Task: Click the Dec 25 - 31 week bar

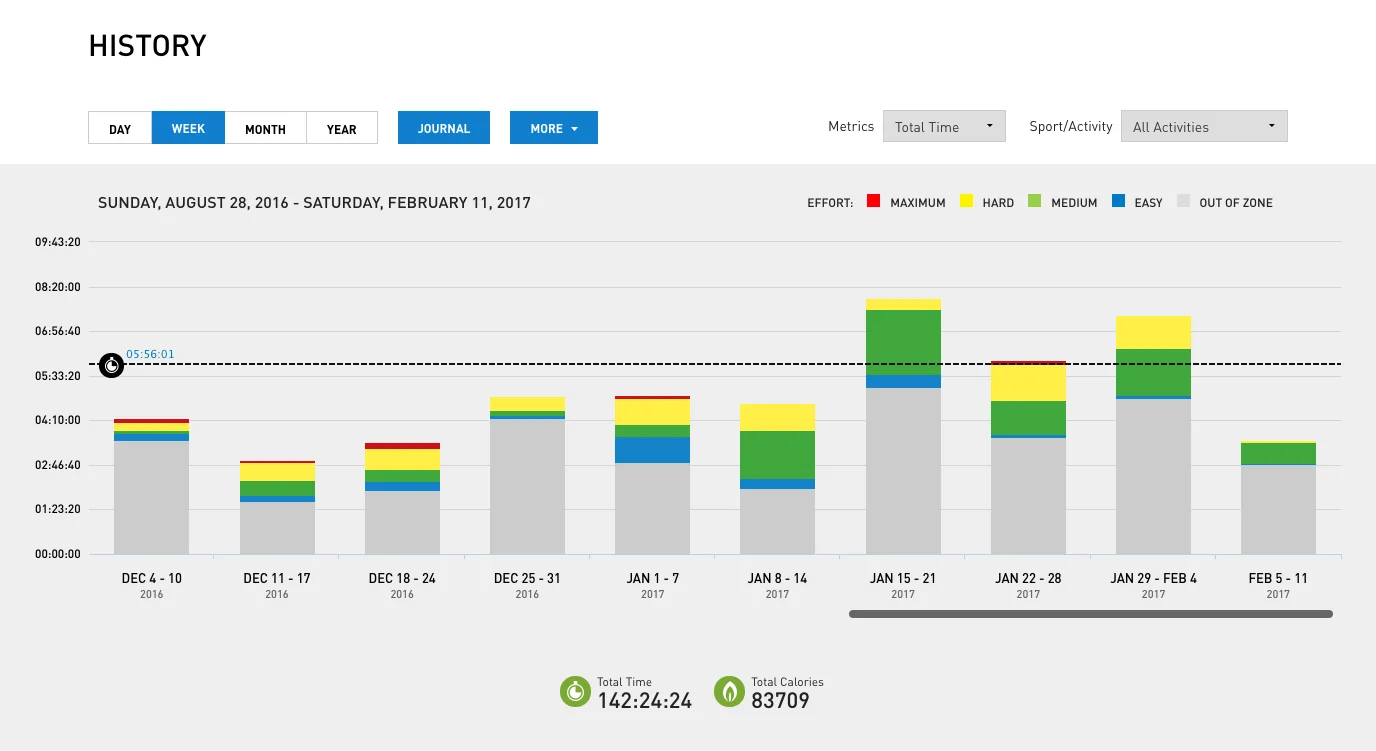Action: [527, 480]
